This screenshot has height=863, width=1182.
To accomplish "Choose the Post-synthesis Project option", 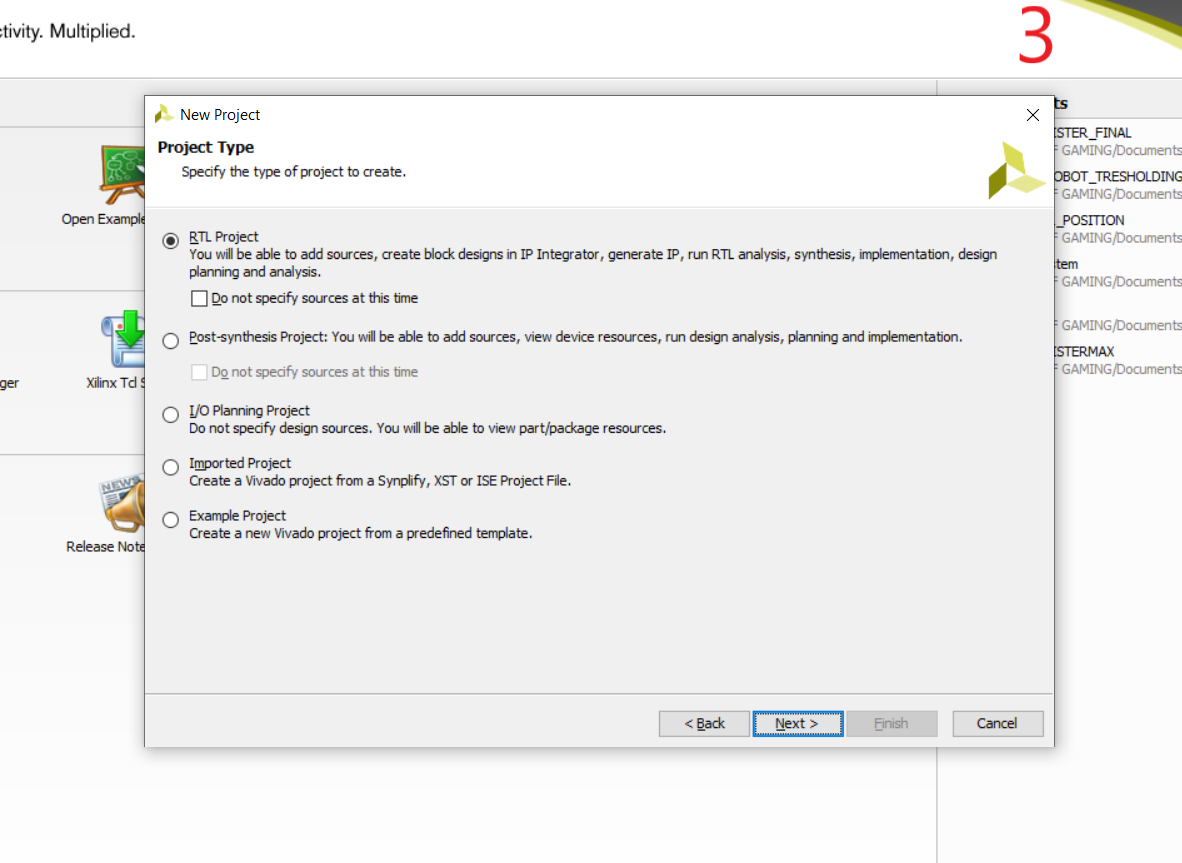I will (171, 340).
